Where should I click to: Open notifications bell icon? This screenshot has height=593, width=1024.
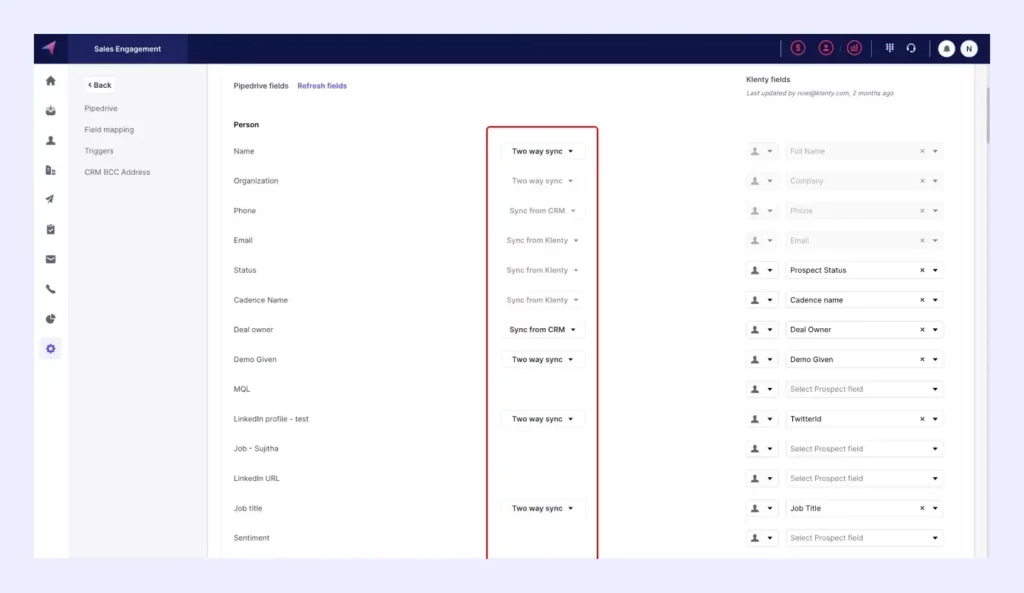click(x=946, y=48)
